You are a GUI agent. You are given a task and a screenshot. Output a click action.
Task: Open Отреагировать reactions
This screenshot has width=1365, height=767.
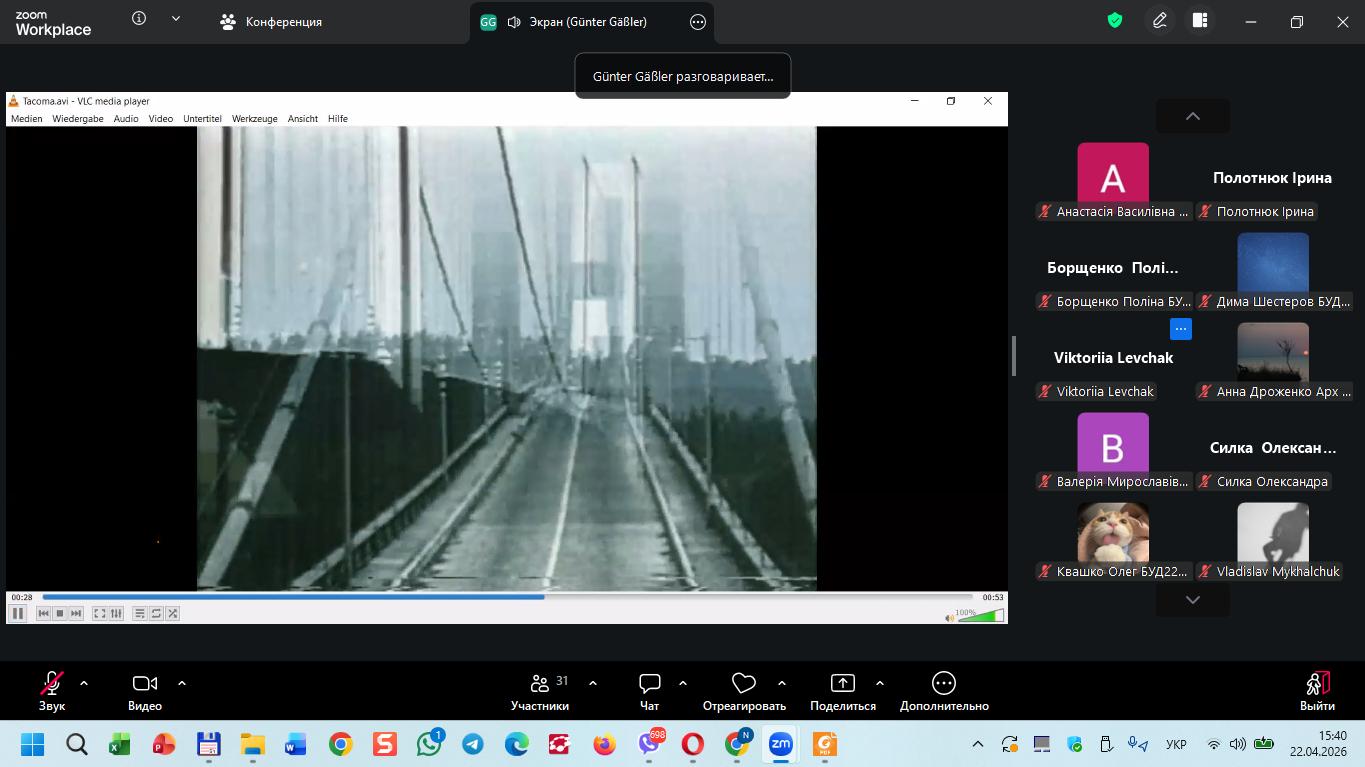point(744,691)
